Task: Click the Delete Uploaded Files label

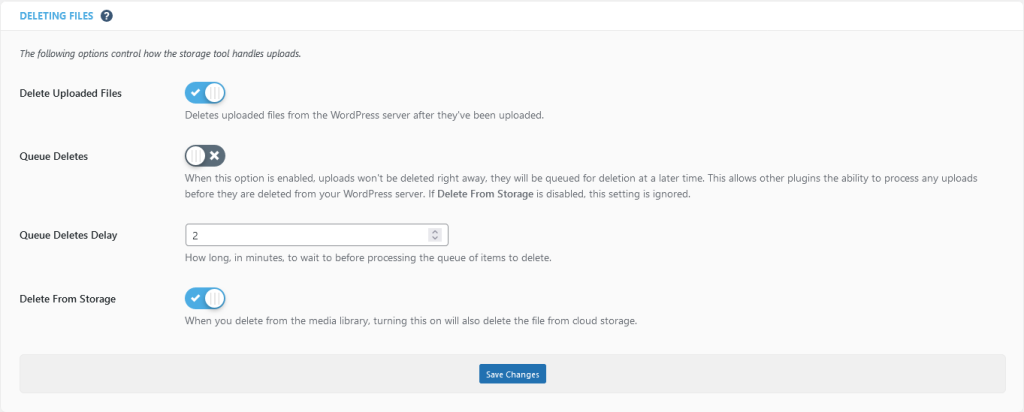Action: pos(71,93)
